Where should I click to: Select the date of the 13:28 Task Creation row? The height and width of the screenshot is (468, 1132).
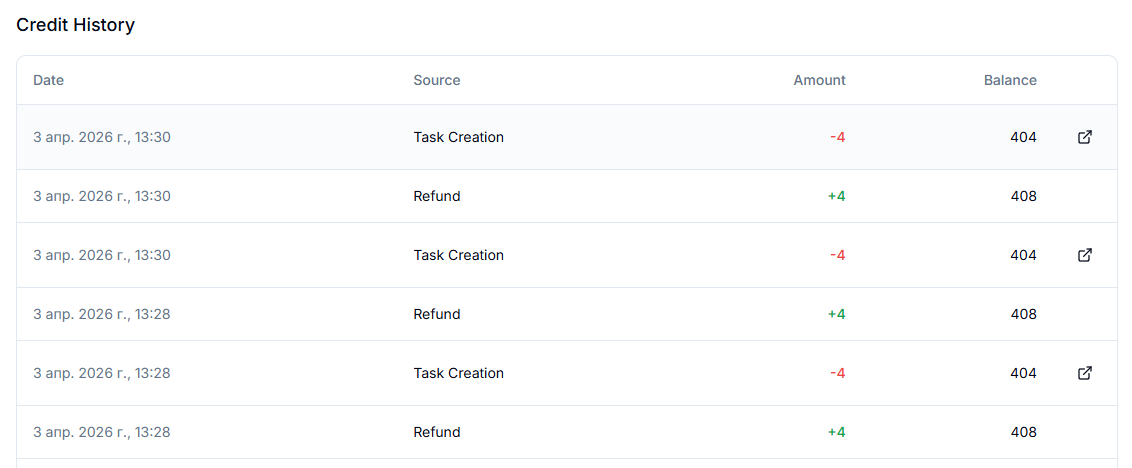coord(102,373)
